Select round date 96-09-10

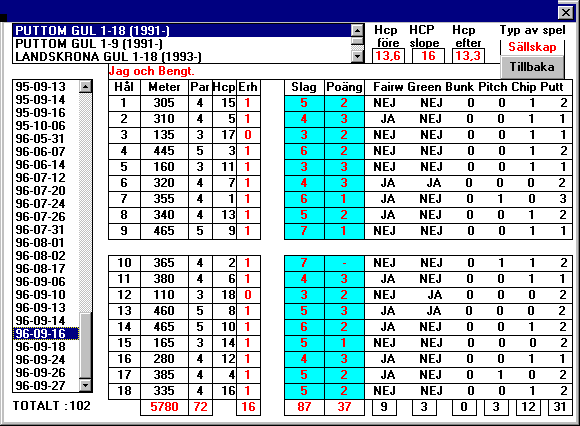pyautogui.click(x=46, y=294)
